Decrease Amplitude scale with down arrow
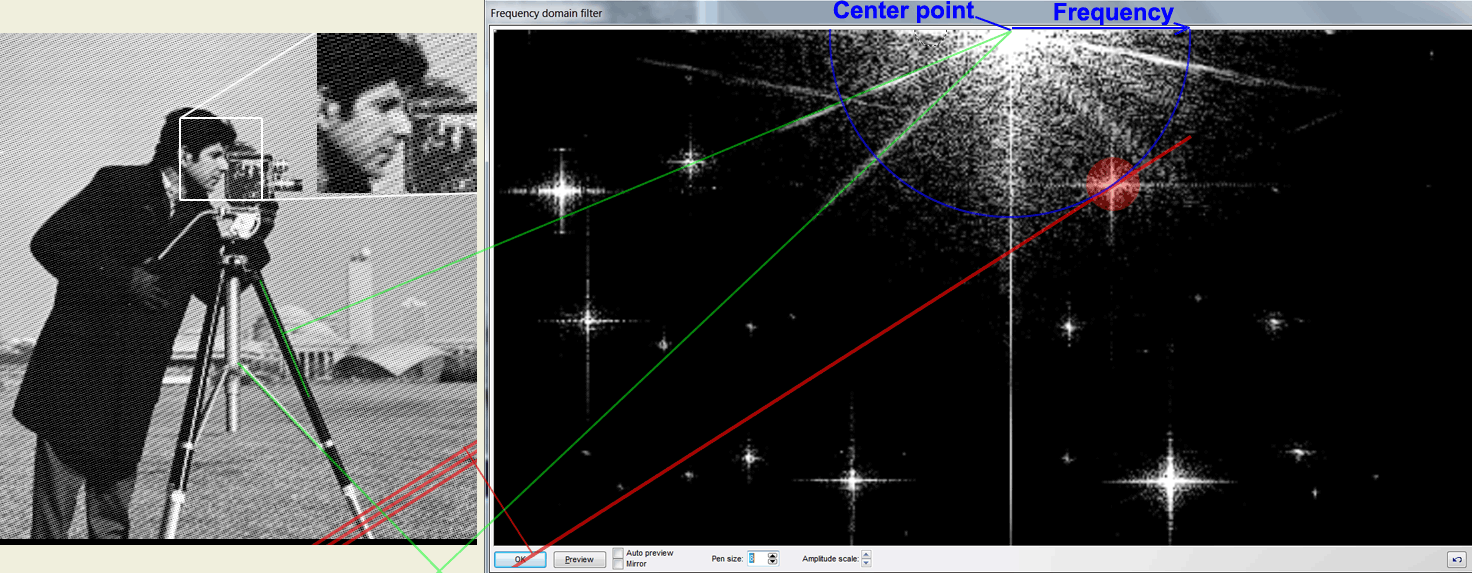 pyautogui.click(x=866, y=563)
